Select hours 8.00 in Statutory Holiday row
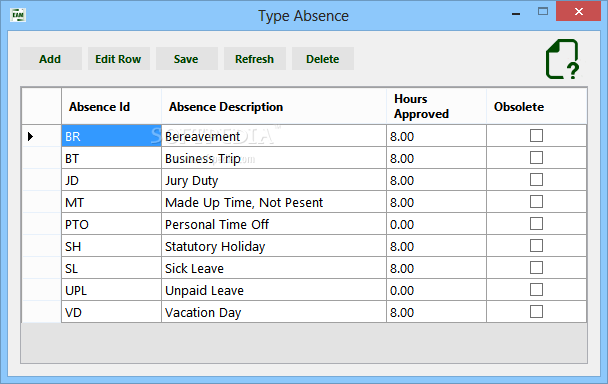The width and height of the screenshot is (608, 384). point(436,246)
